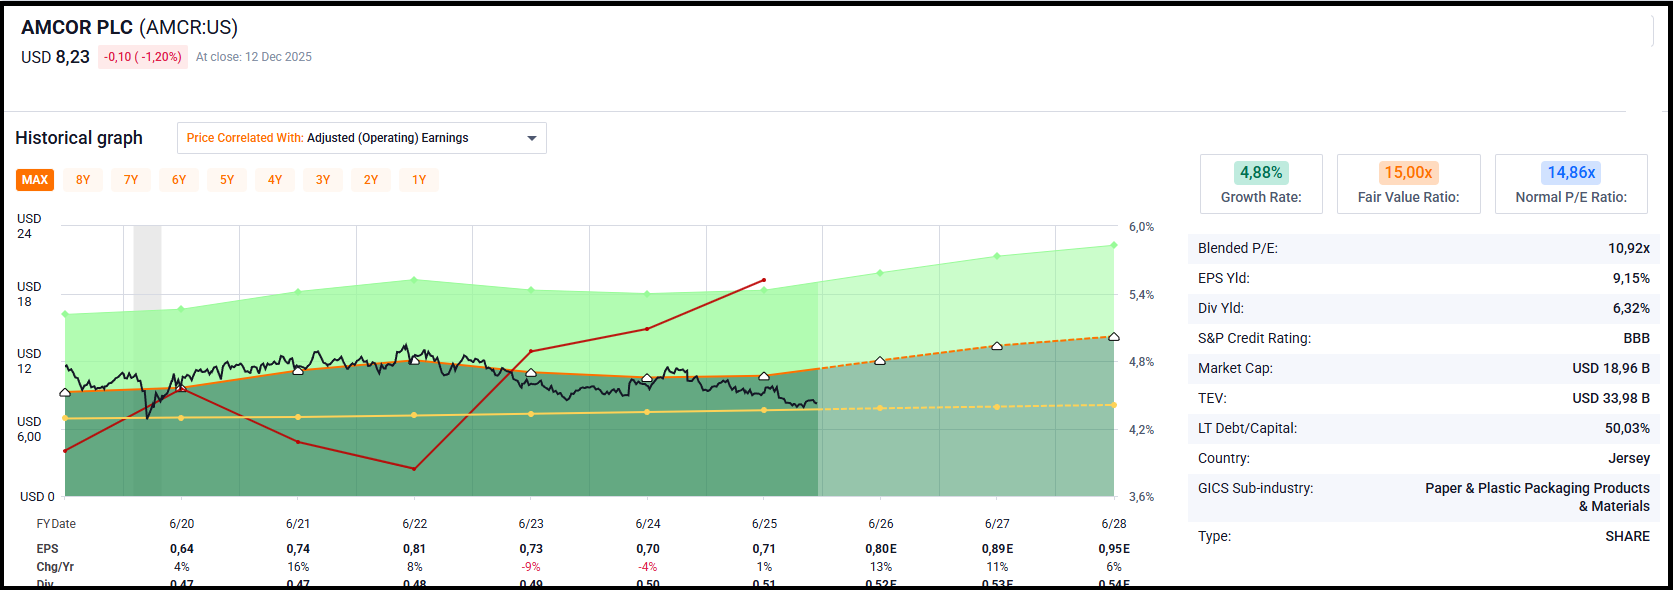Select the 2Y time range
The height and width of the screenshot is (590, 1673).
pyautogui.click(x=371, y=180)
